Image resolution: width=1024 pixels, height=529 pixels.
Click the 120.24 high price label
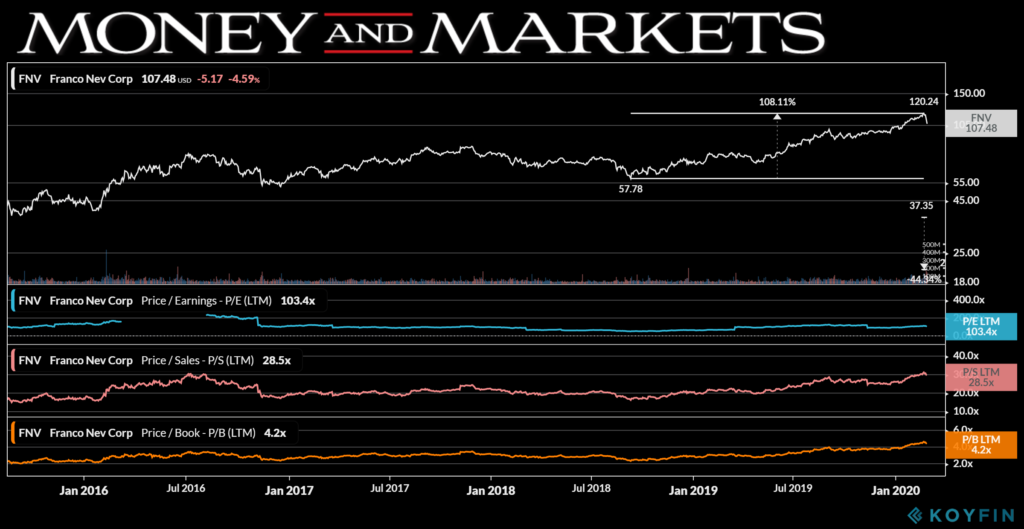[x=923, y=102]
